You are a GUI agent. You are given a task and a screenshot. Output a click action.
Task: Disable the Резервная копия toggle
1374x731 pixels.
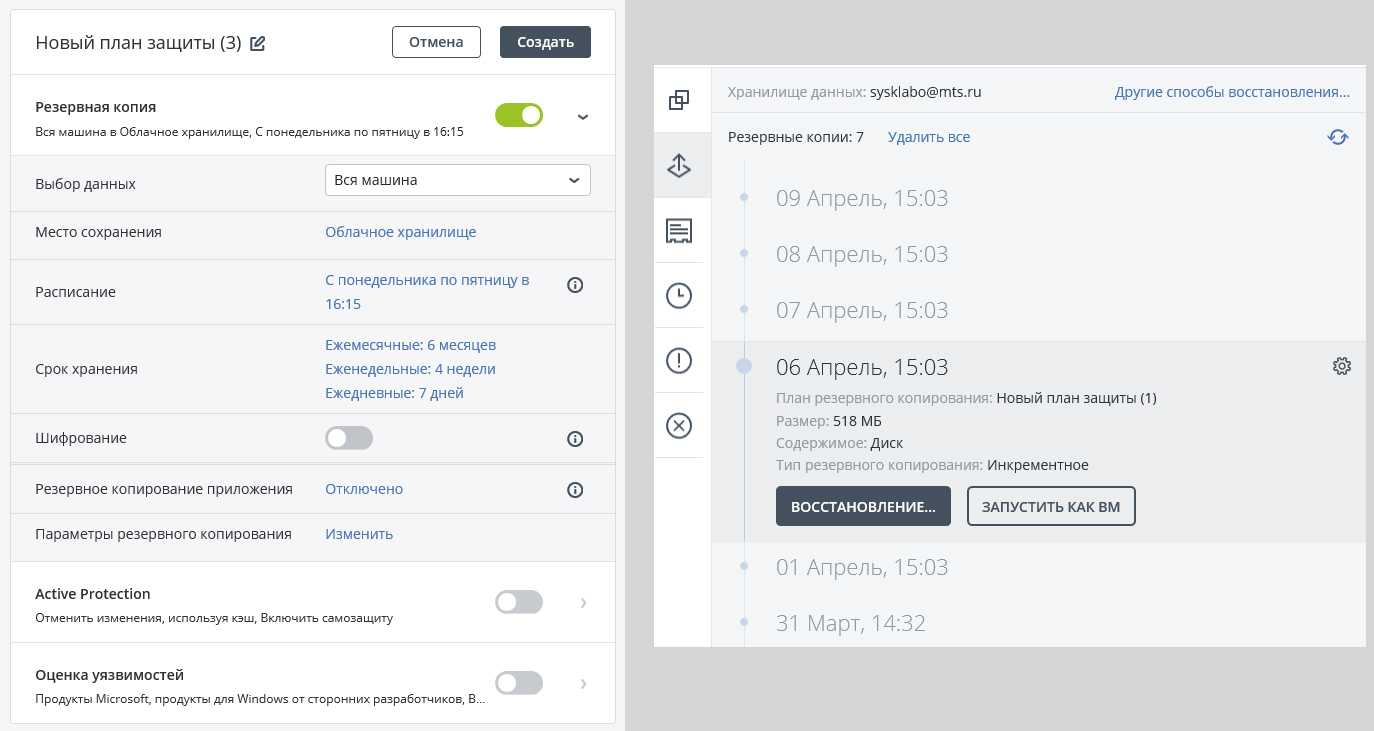point(519,116)
